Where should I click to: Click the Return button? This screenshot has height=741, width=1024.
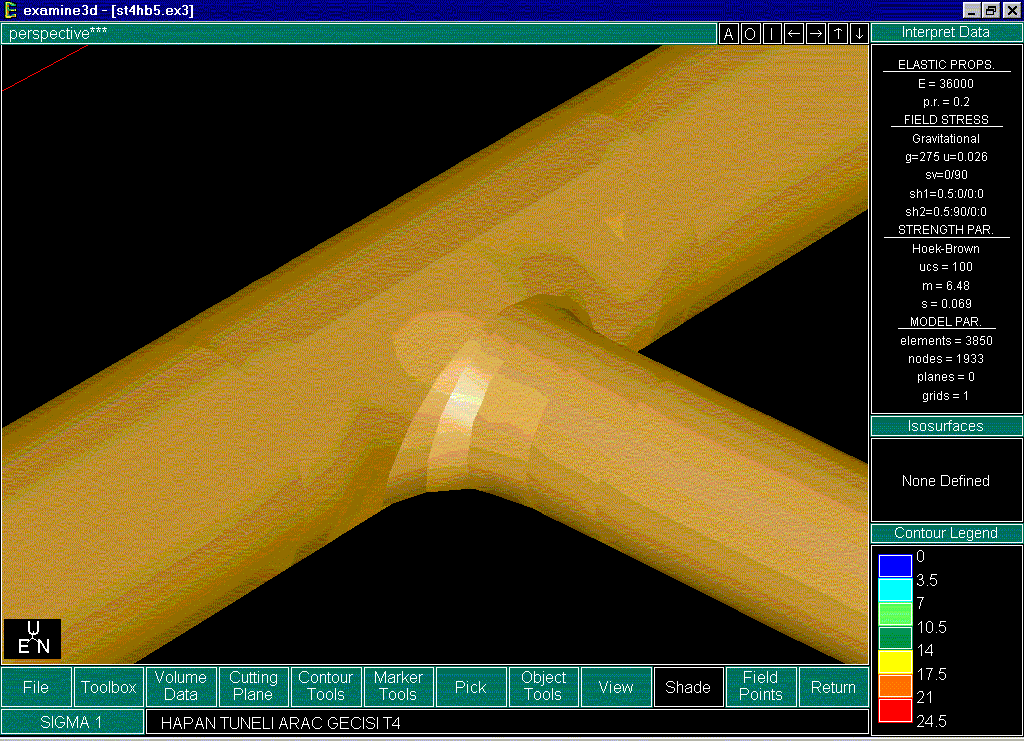tap(833, 687)
